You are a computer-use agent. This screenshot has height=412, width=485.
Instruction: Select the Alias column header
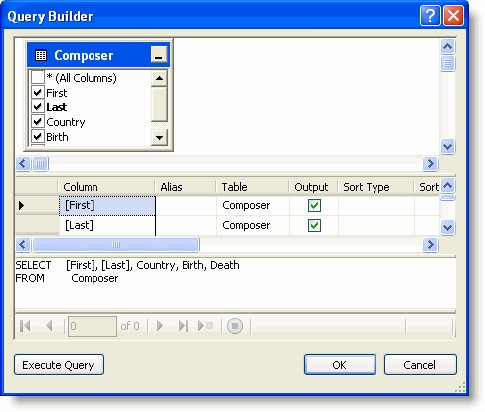(171, 187)
